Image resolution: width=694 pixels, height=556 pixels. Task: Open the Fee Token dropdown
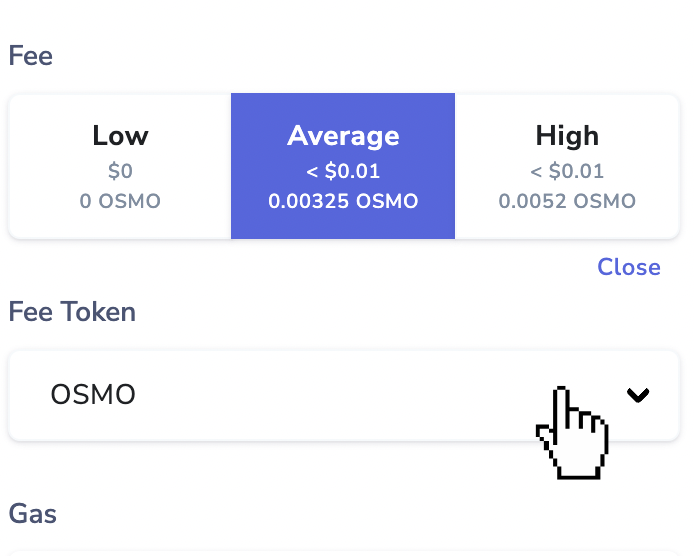343,396
